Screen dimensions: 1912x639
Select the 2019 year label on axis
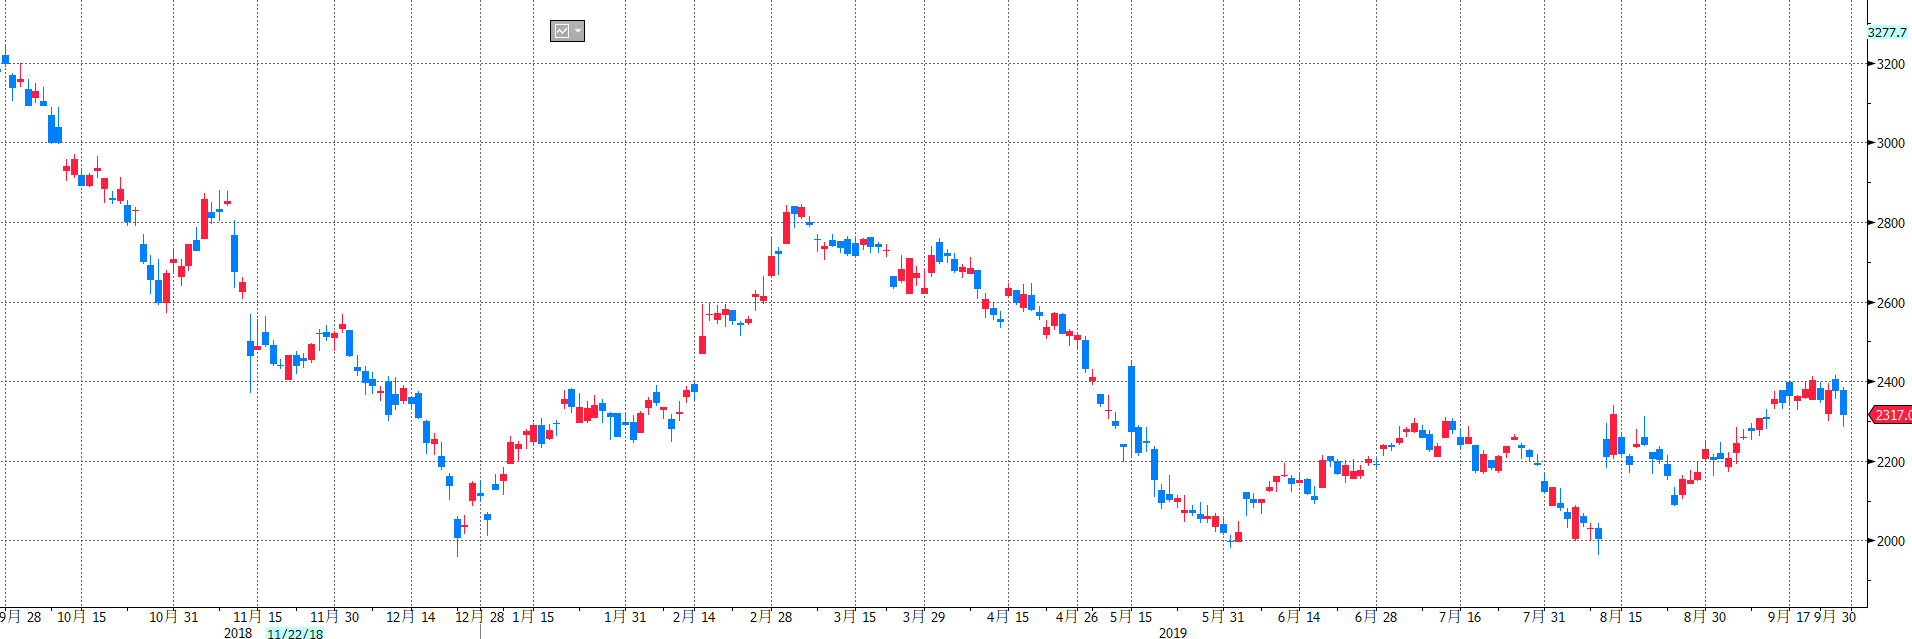click(x=1173, y=633)
